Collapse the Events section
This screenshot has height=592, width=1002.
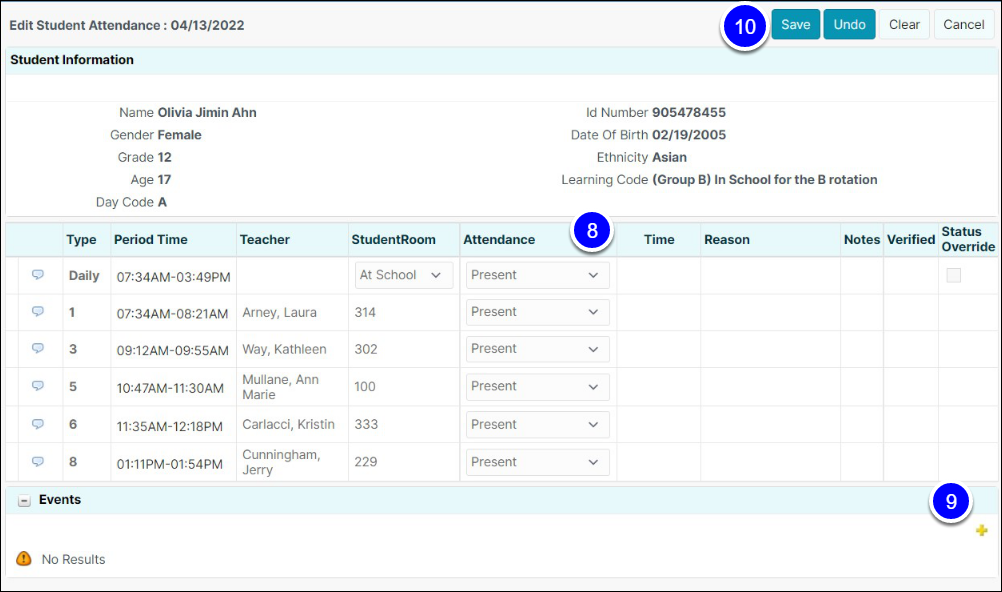[x=24, y=501]
